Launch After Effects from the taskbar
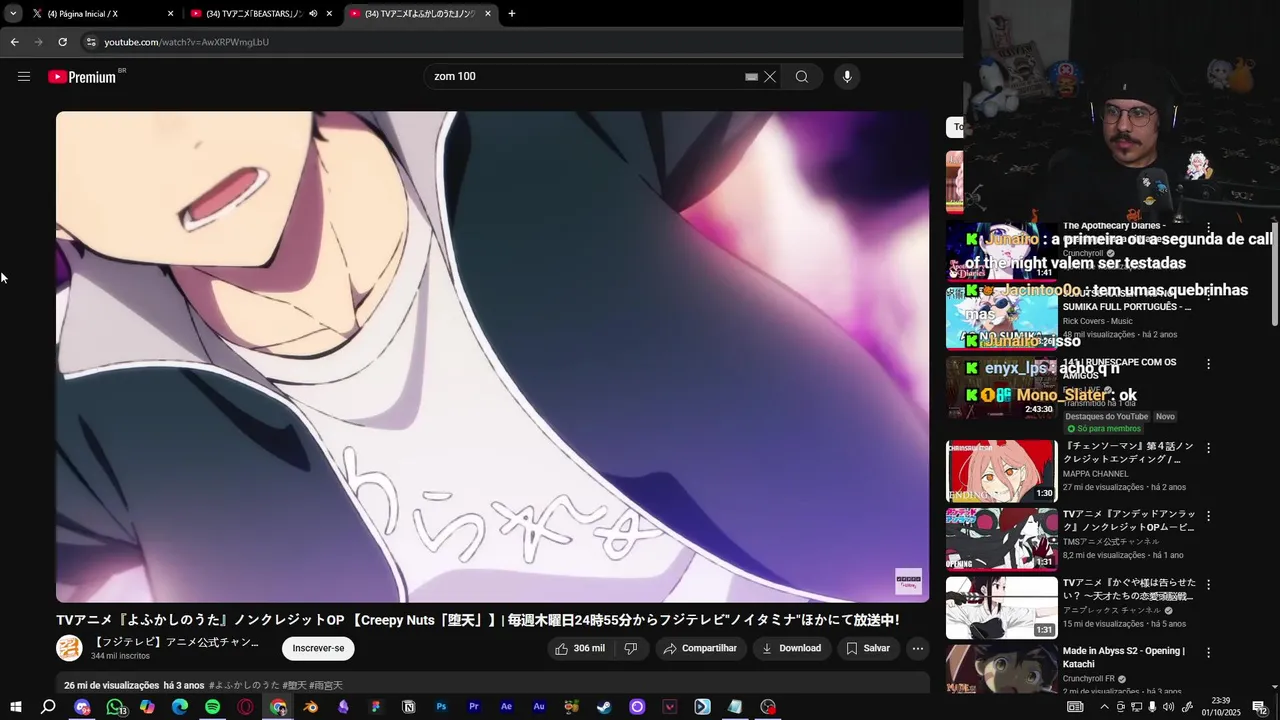 tap(507, 707)
